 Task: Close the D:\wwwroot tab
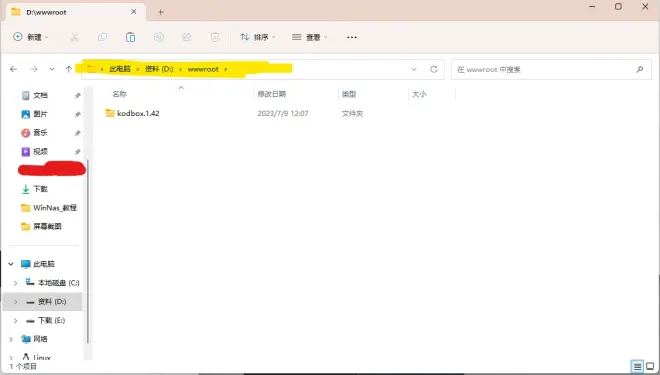pyautogui.click(x=133, y=12)
